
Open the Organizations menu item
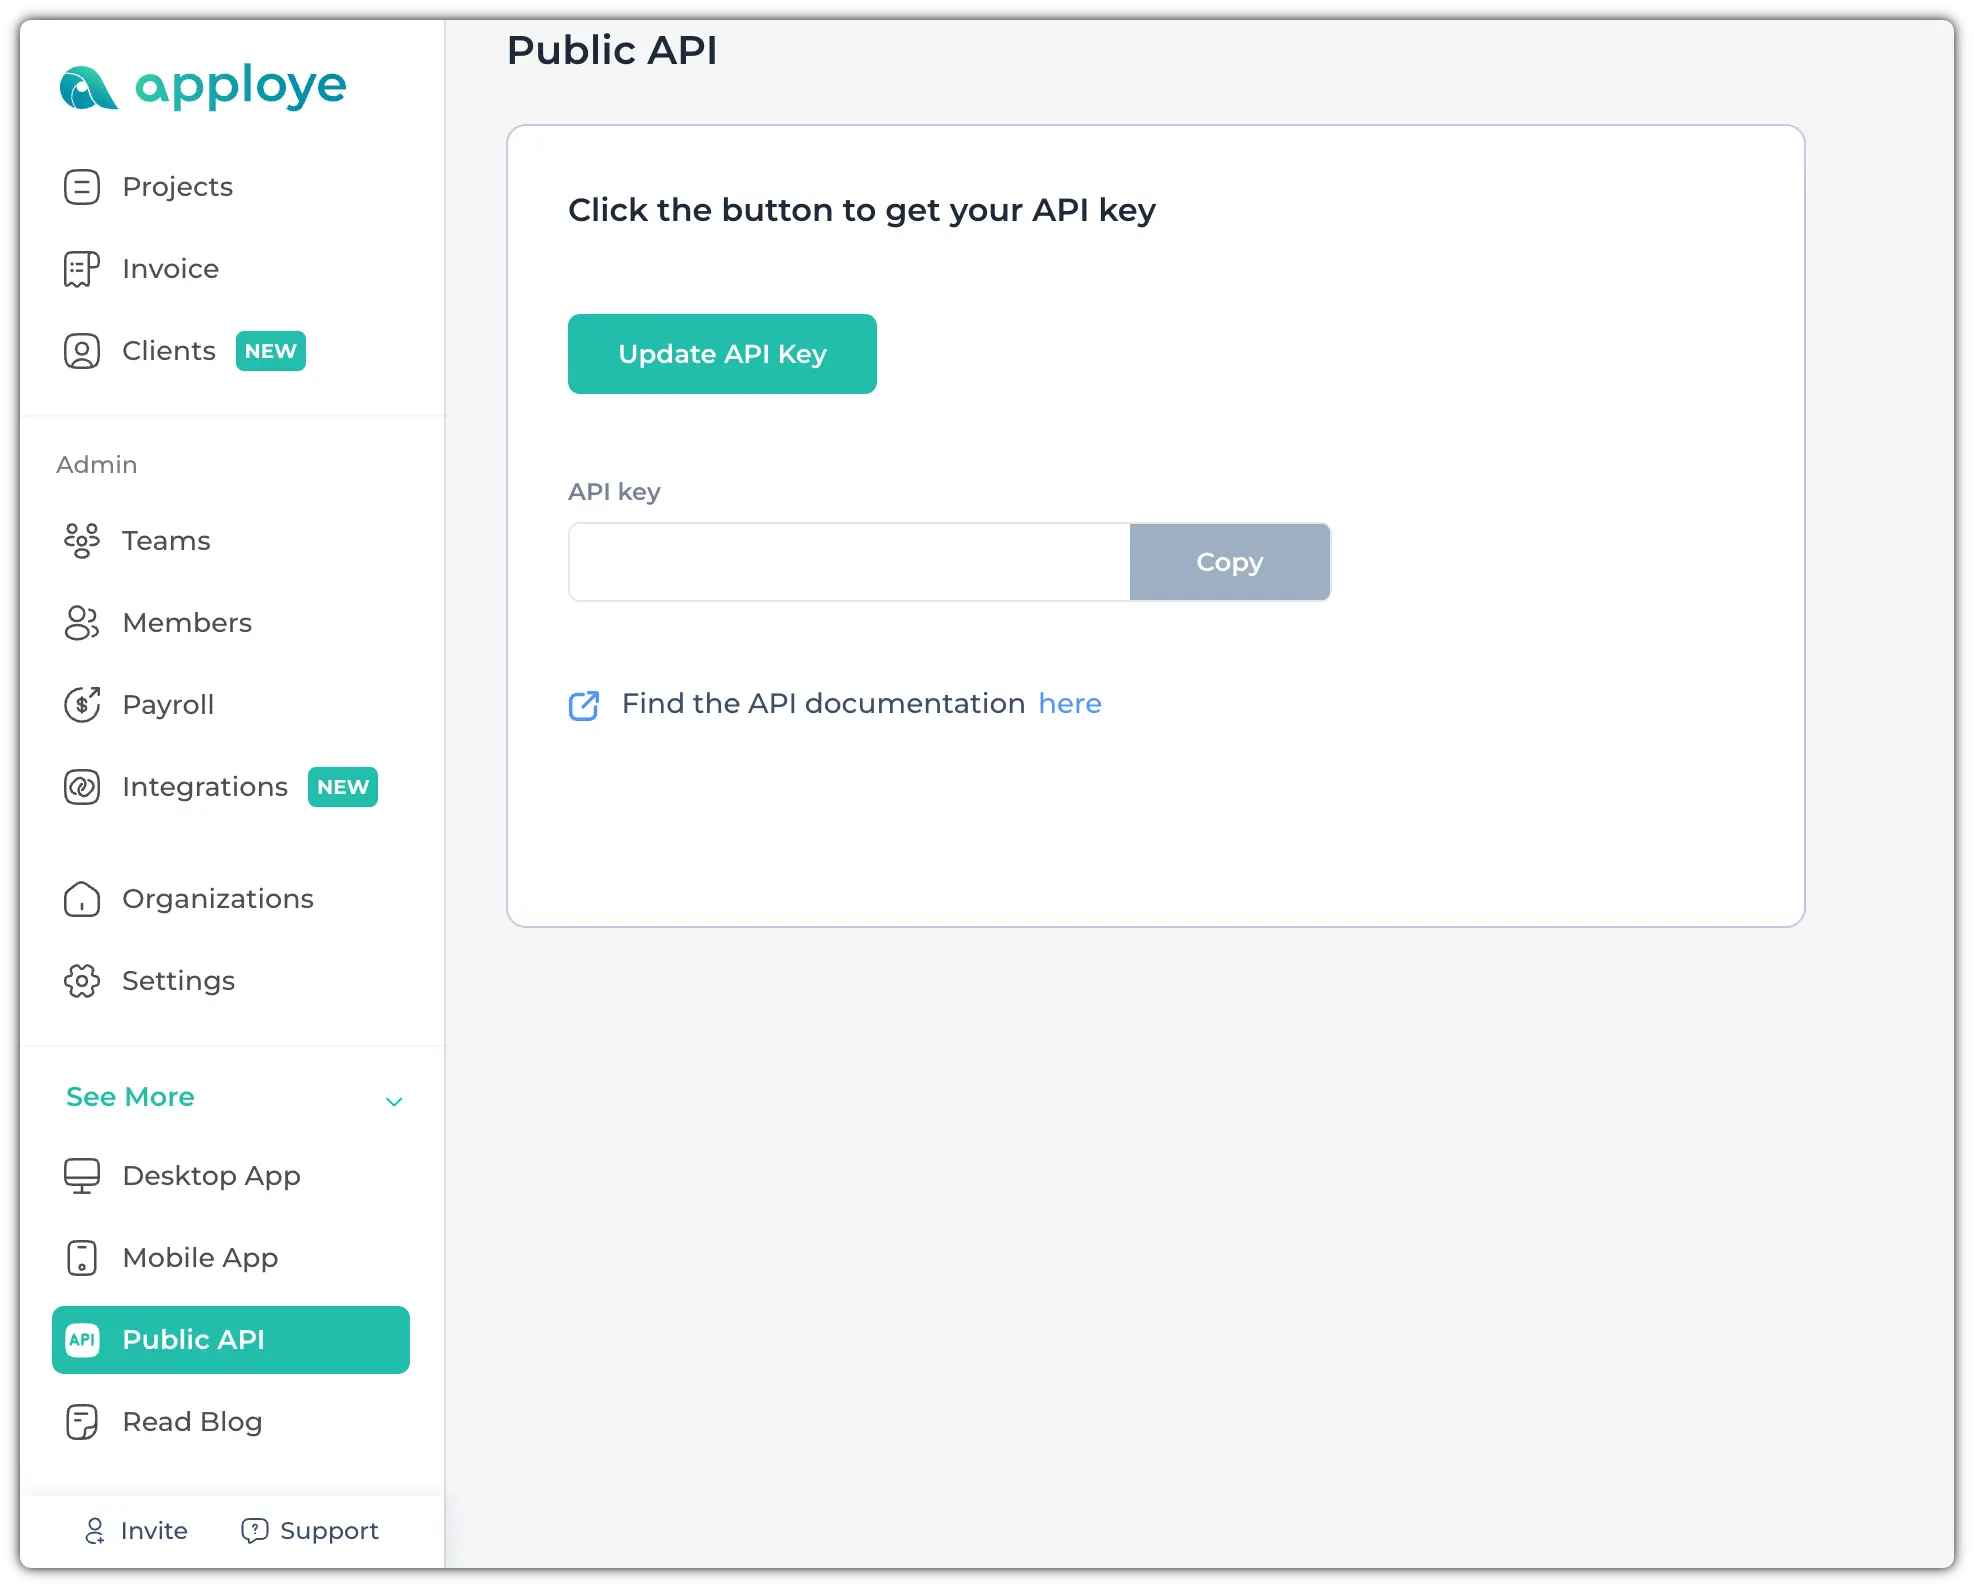click(x=217, y=899)
